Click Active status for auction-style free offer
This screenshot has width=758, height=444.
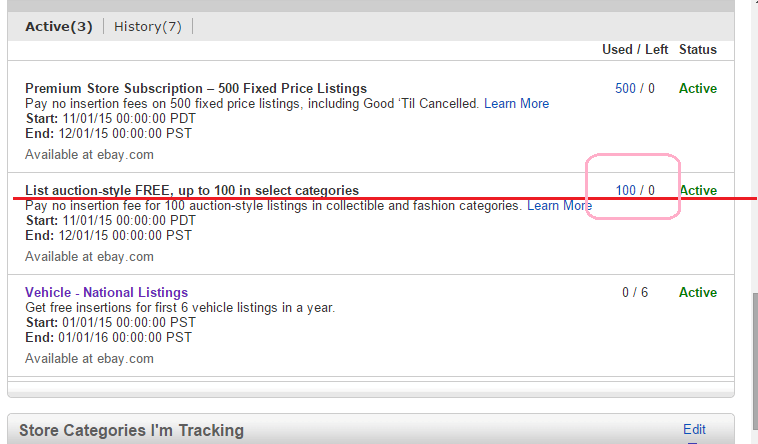(698, 191)
